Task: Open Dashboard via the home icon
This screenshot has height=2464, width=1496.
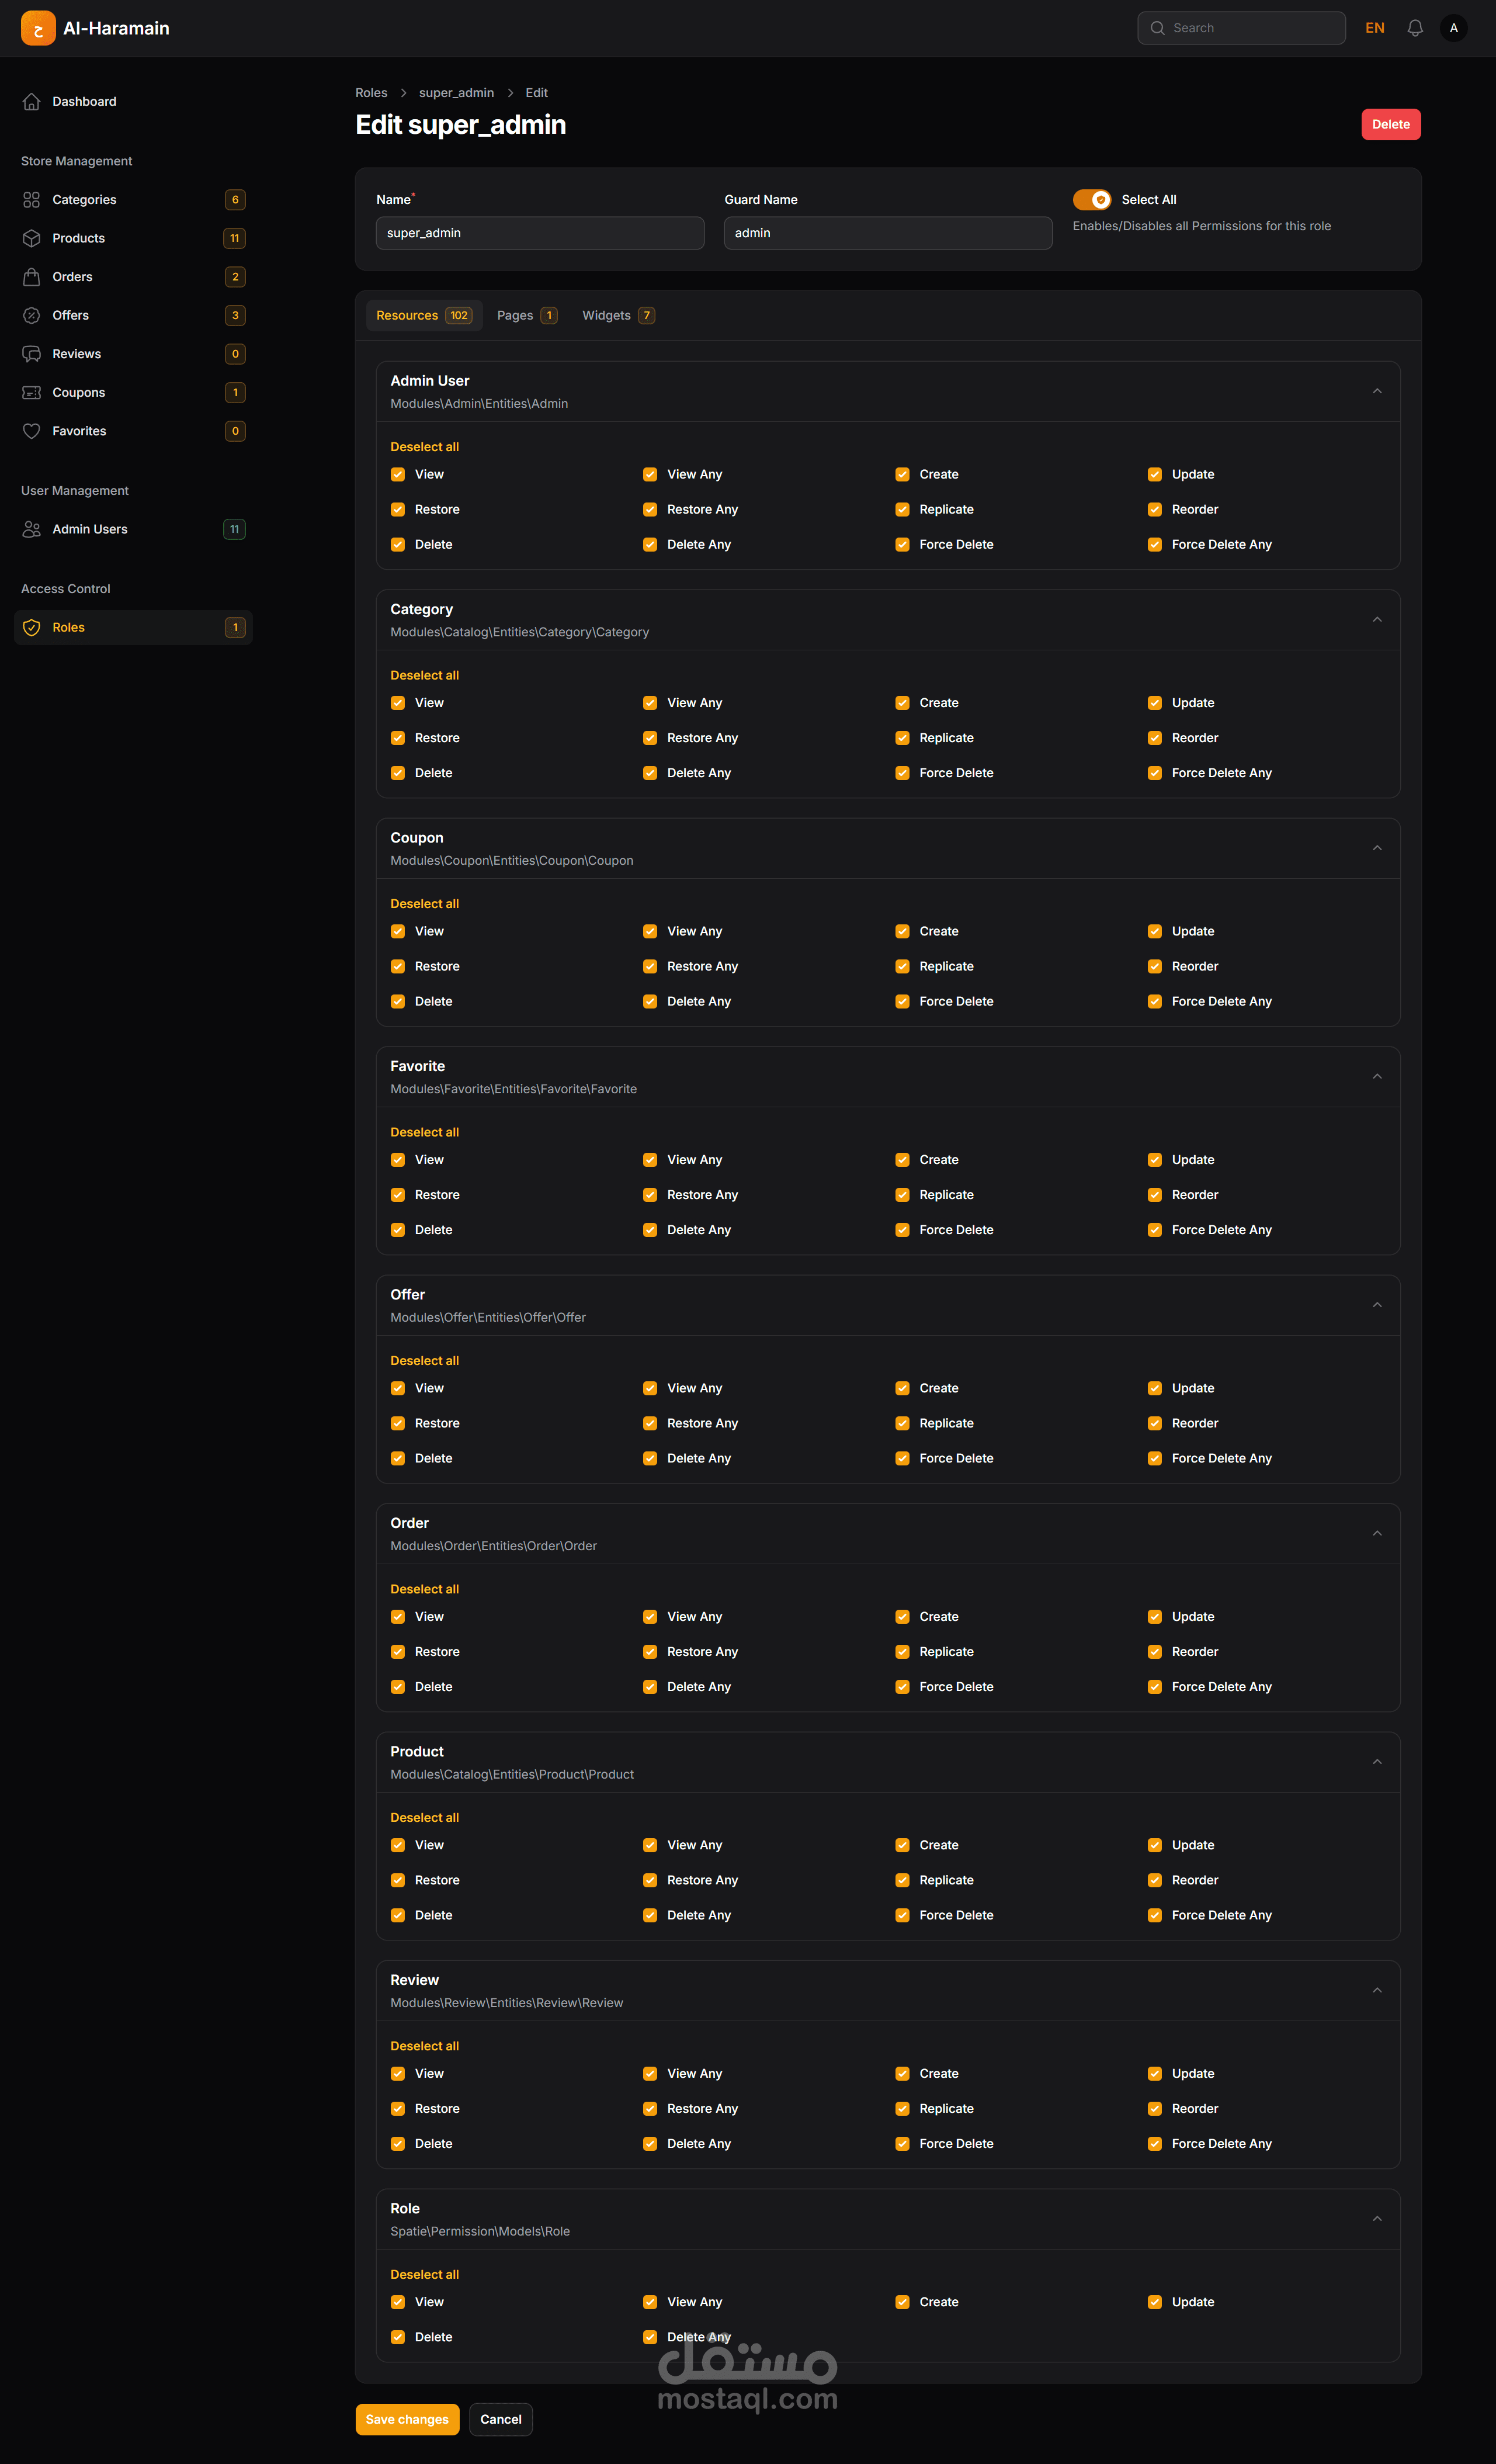Action: pyautogui.click(x=32, y=101)
